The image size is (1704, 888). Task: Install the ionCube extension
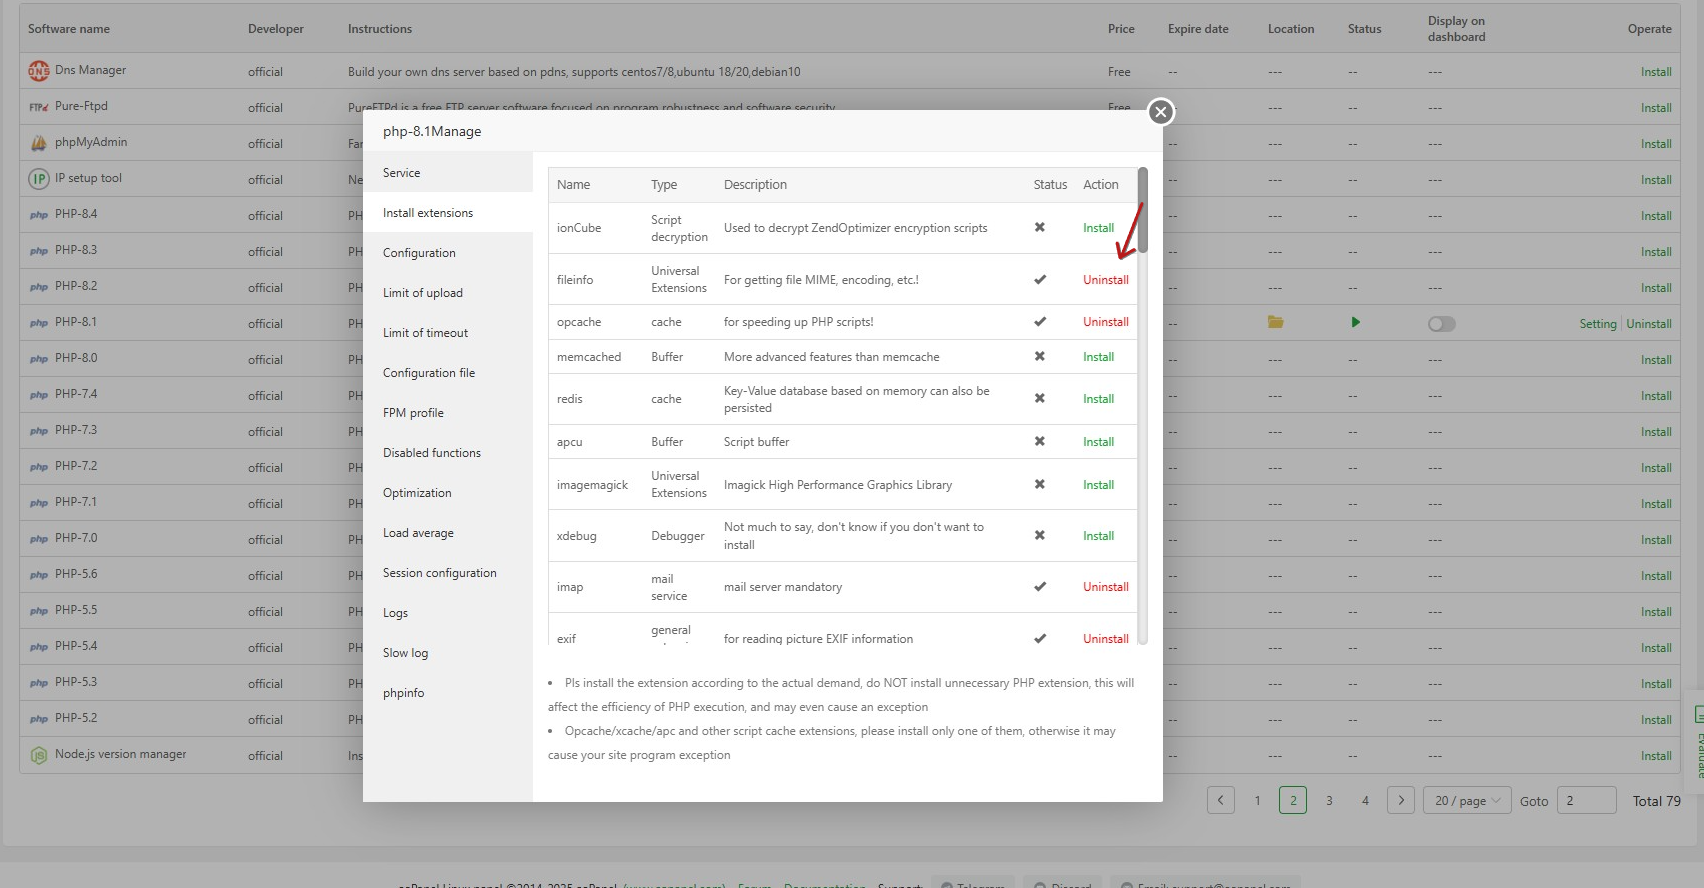pos(1098,228)
